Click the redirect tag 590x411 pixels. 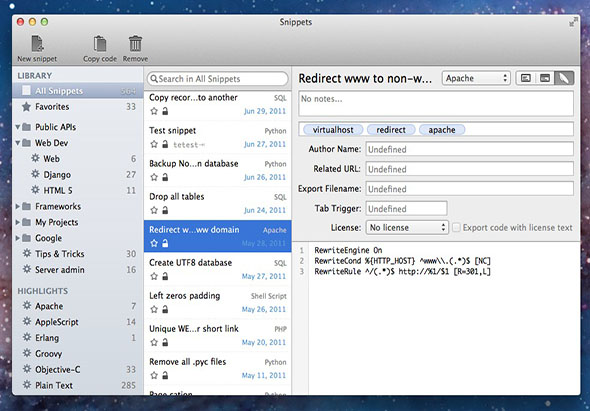tap(391, 130)
